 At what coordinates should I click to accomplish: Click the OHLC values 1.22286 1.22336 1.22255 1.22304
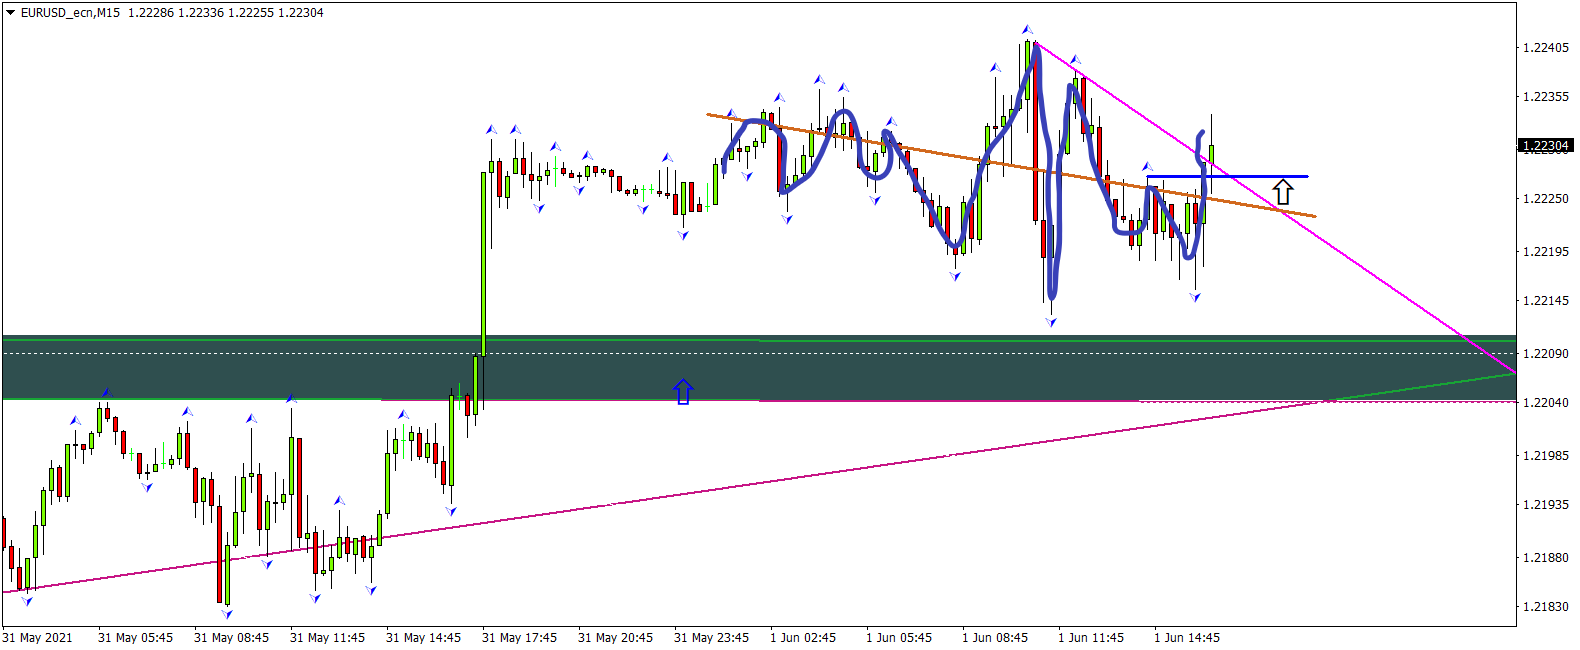(226, 13)
